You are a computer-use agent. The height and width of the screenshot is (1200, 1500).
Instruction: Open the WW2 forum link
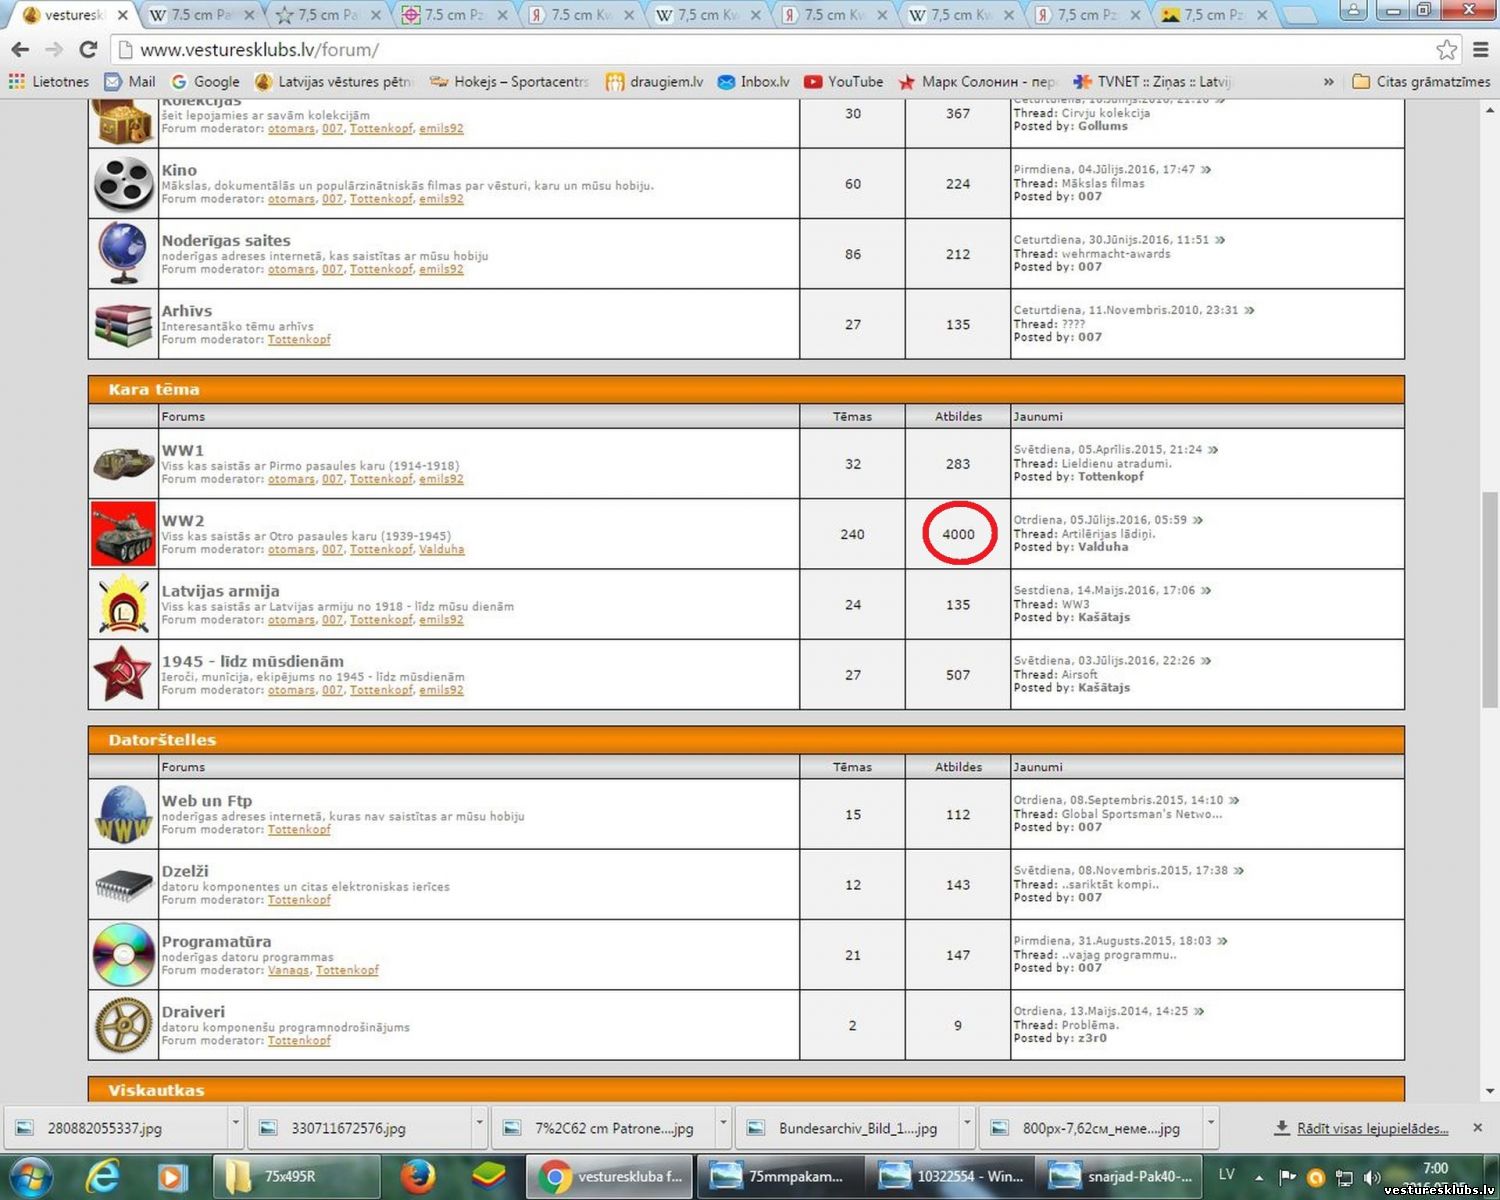click(x=183, y=521)
